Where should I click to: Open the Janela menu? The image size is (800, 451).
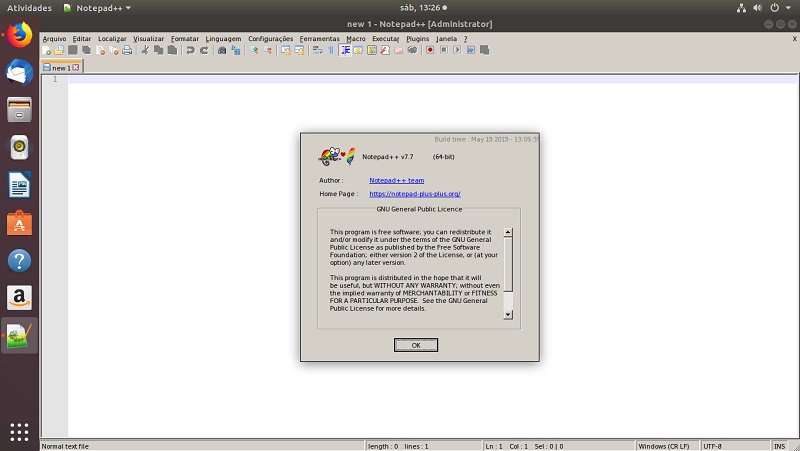(446, 39)
